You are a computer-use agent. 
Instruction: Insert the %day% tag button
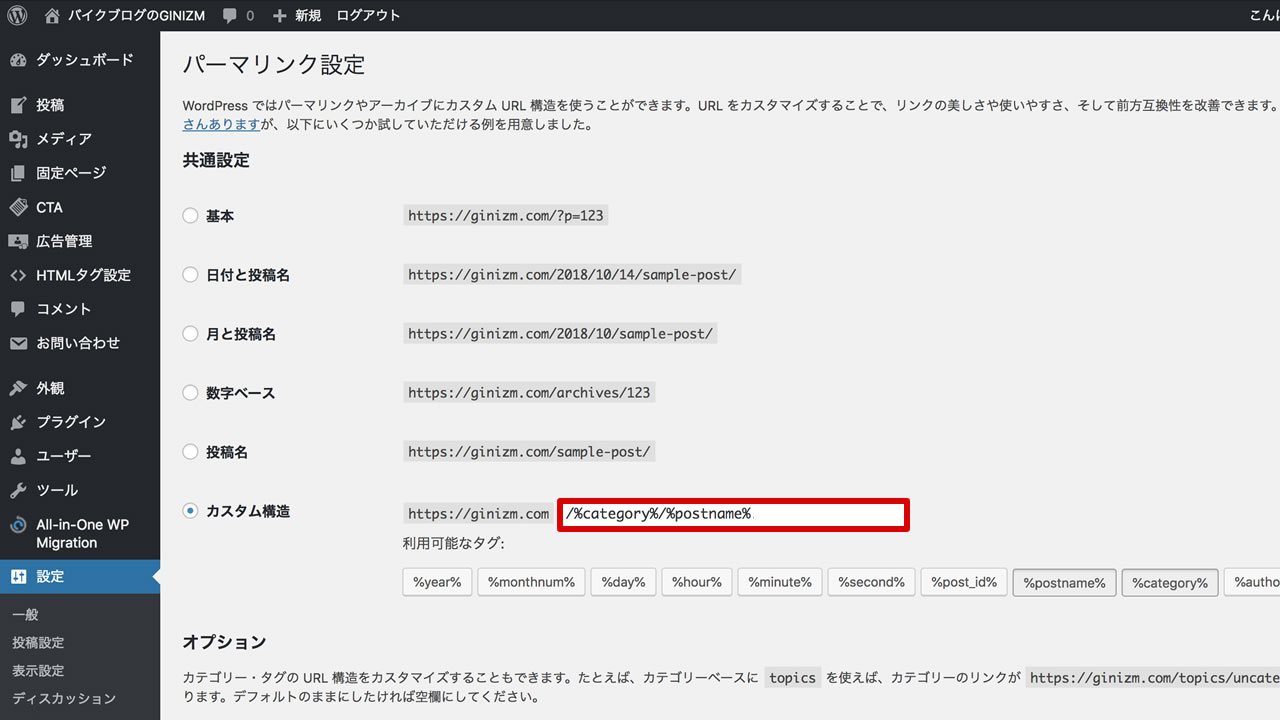click(x=622, y=582)
